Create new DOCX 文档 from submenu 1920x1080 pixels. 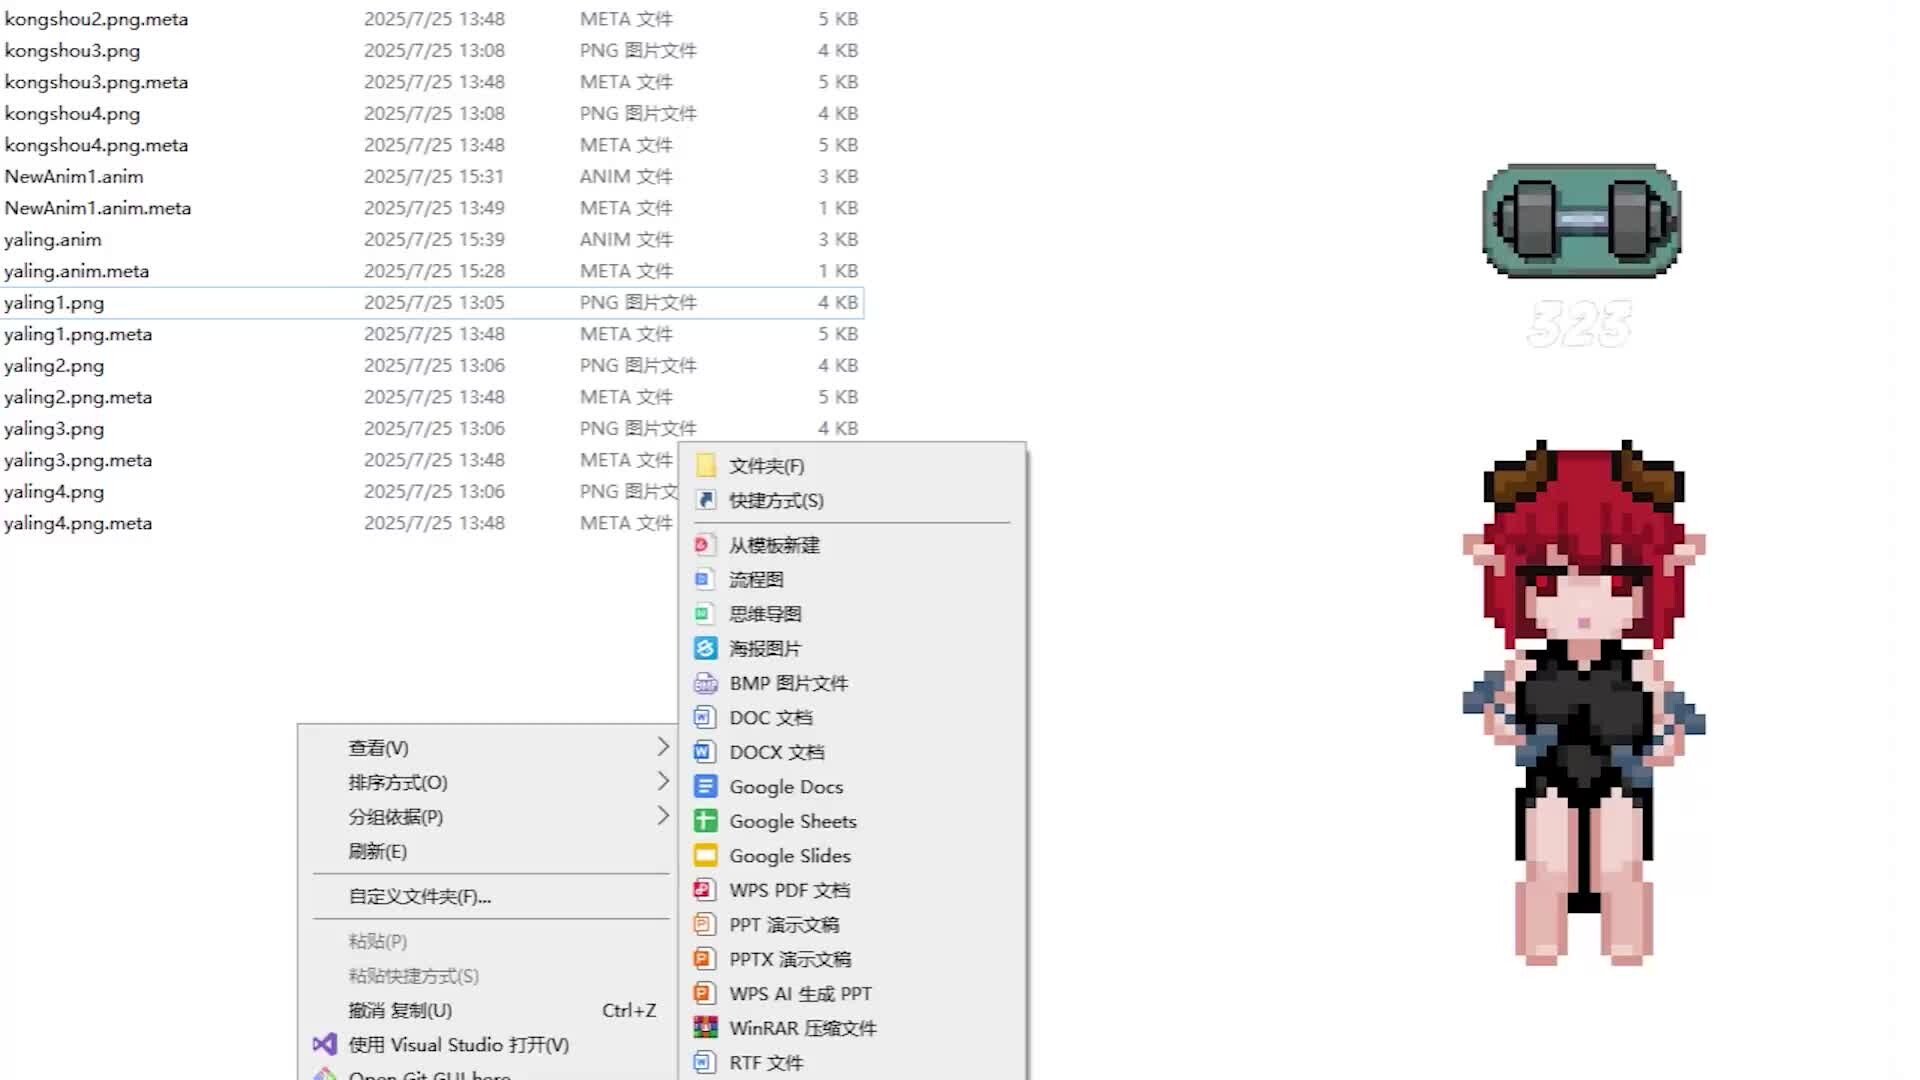point(776,753)
